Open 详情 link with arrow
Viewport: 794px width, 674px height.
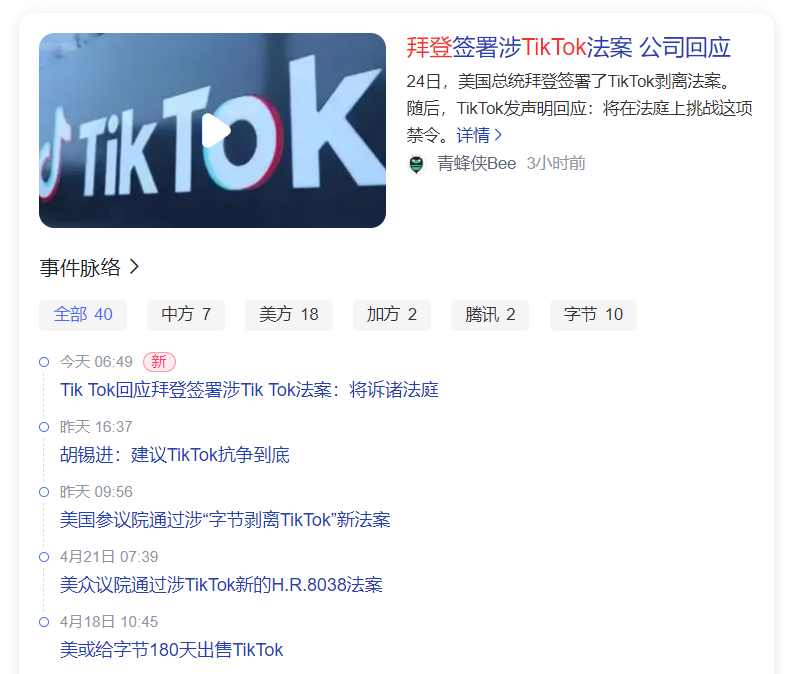[x=479, y=135]
